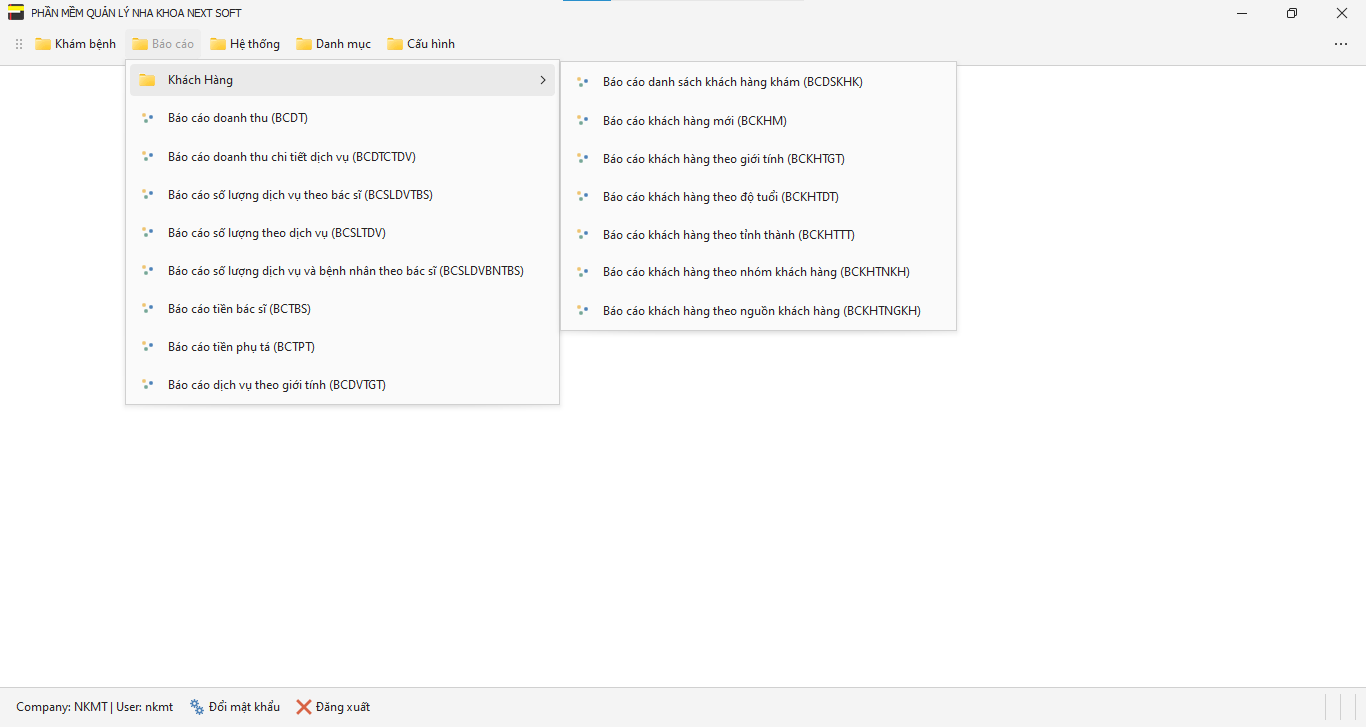1366x727 pixels.
Task: Select Báo cáo khách hàng theo độ tuổi
Action: pos(720,197)
